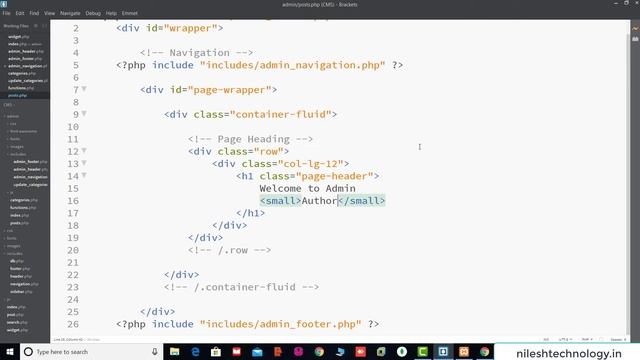
Task: Select admin_navigation.php in Working Files
Action: 27,66
